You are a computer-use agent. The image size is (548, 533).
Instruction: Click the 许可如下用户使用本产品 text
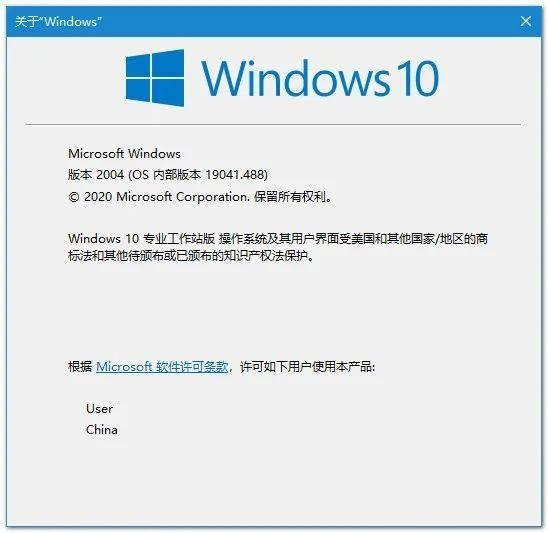(x=305, y=367)
